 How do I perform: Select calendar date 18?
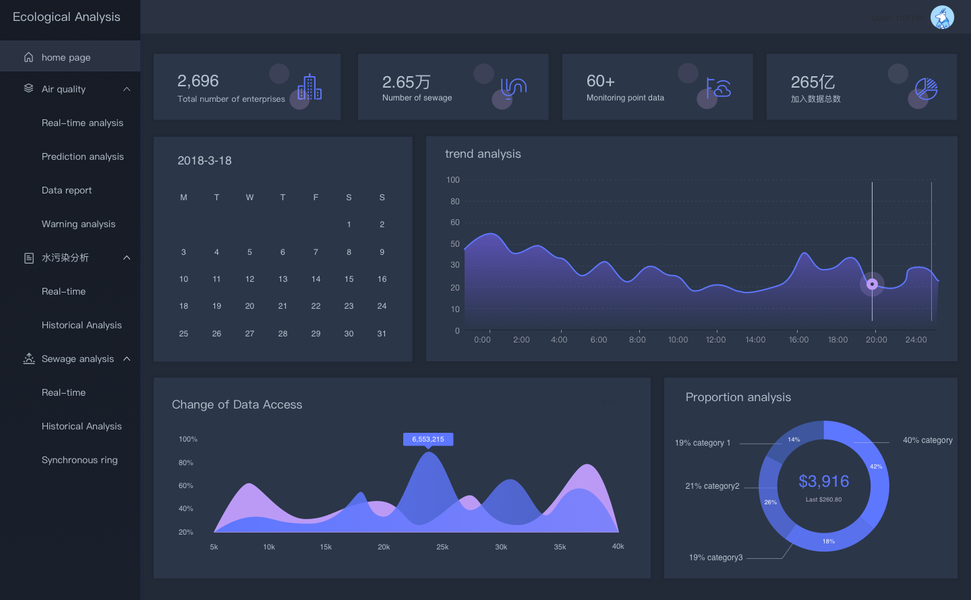coord(183,306)
